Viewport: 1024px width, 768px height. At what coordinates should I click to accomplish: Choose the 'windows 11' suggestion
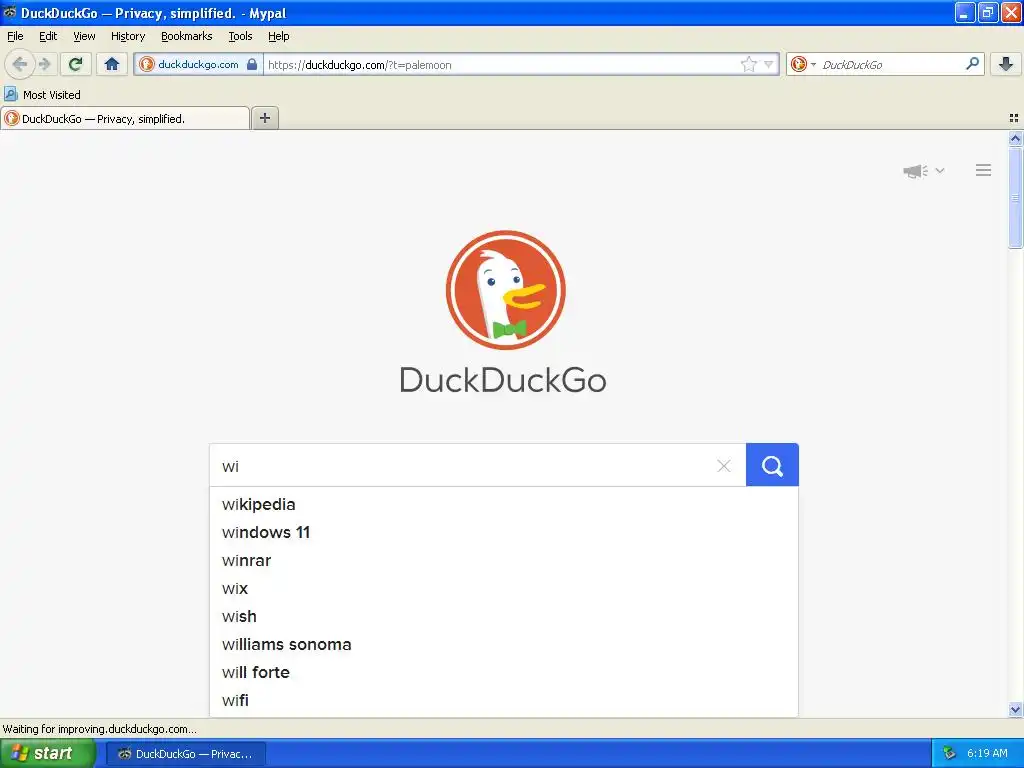pos(504,532)
